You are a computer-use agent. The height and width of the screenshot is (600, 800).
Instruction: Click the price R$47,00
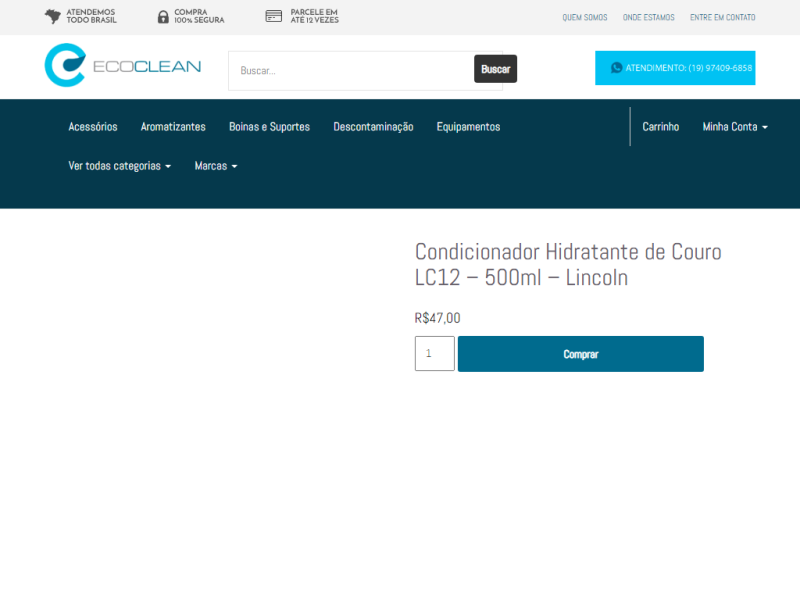tap(437, 318)
